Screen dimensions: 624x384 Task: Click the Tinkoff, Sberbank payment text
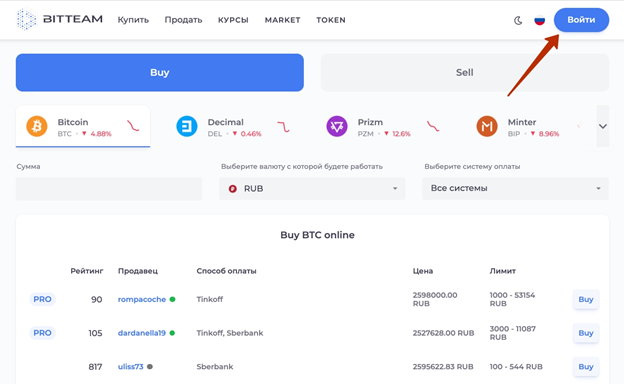coord(230,333)
